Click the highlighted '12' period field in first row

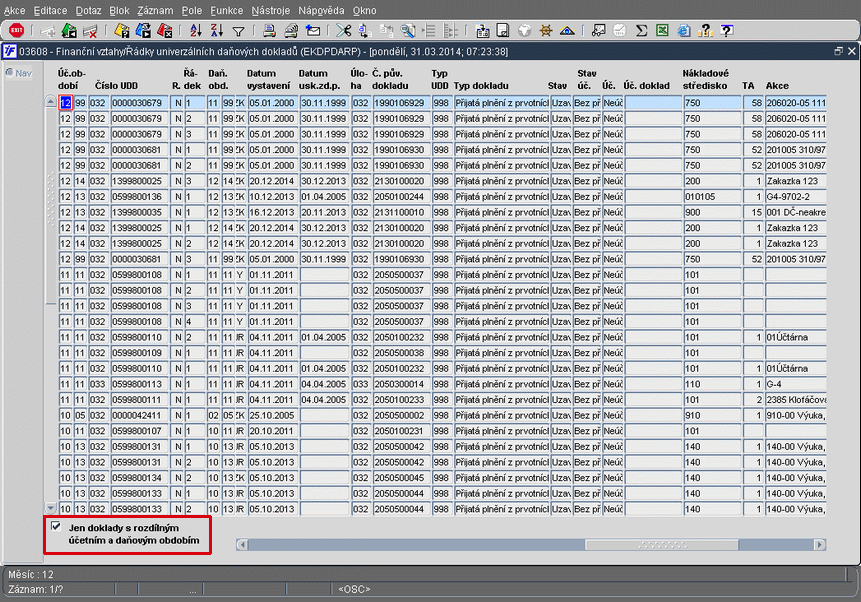click(65, 103)
